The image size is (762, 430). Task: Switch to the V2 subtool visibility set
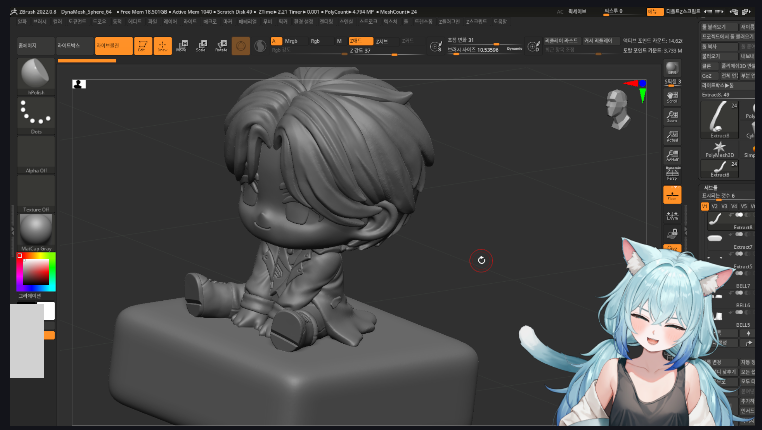tap(714, 206)
